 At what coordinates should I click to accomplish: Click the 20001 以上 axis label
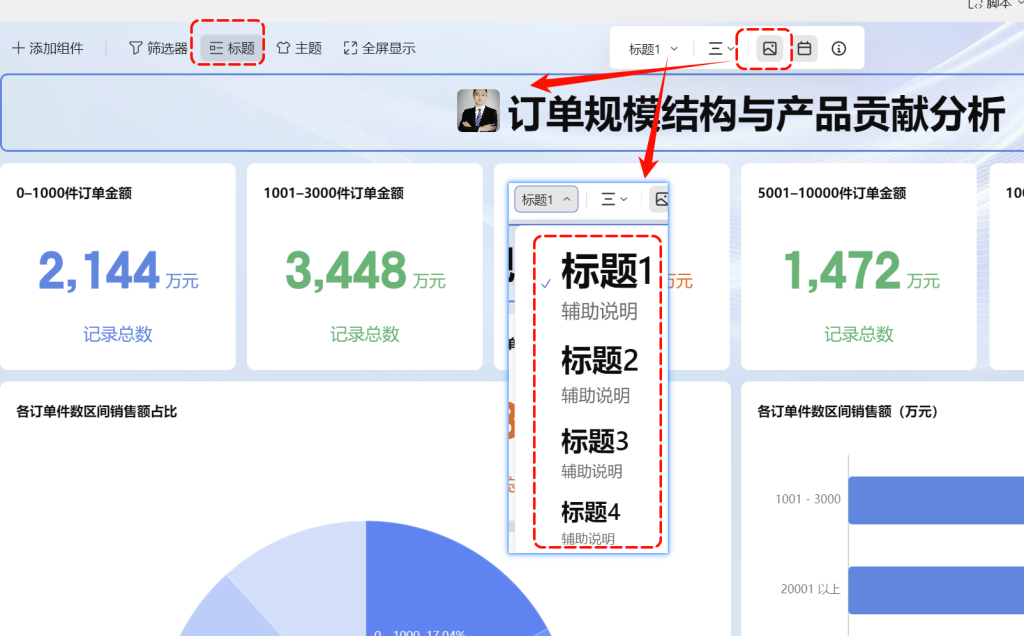click(810, 589)
